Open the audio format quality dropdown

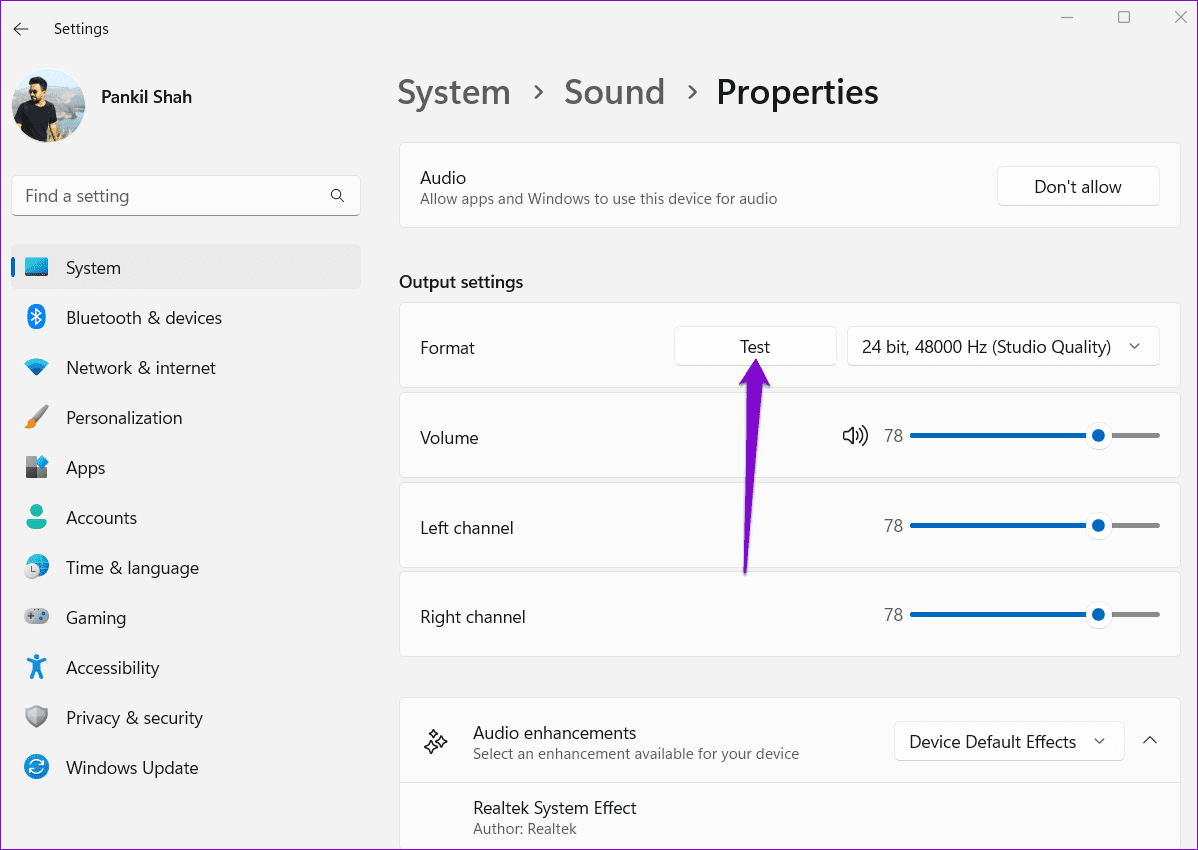point(1002,347)
